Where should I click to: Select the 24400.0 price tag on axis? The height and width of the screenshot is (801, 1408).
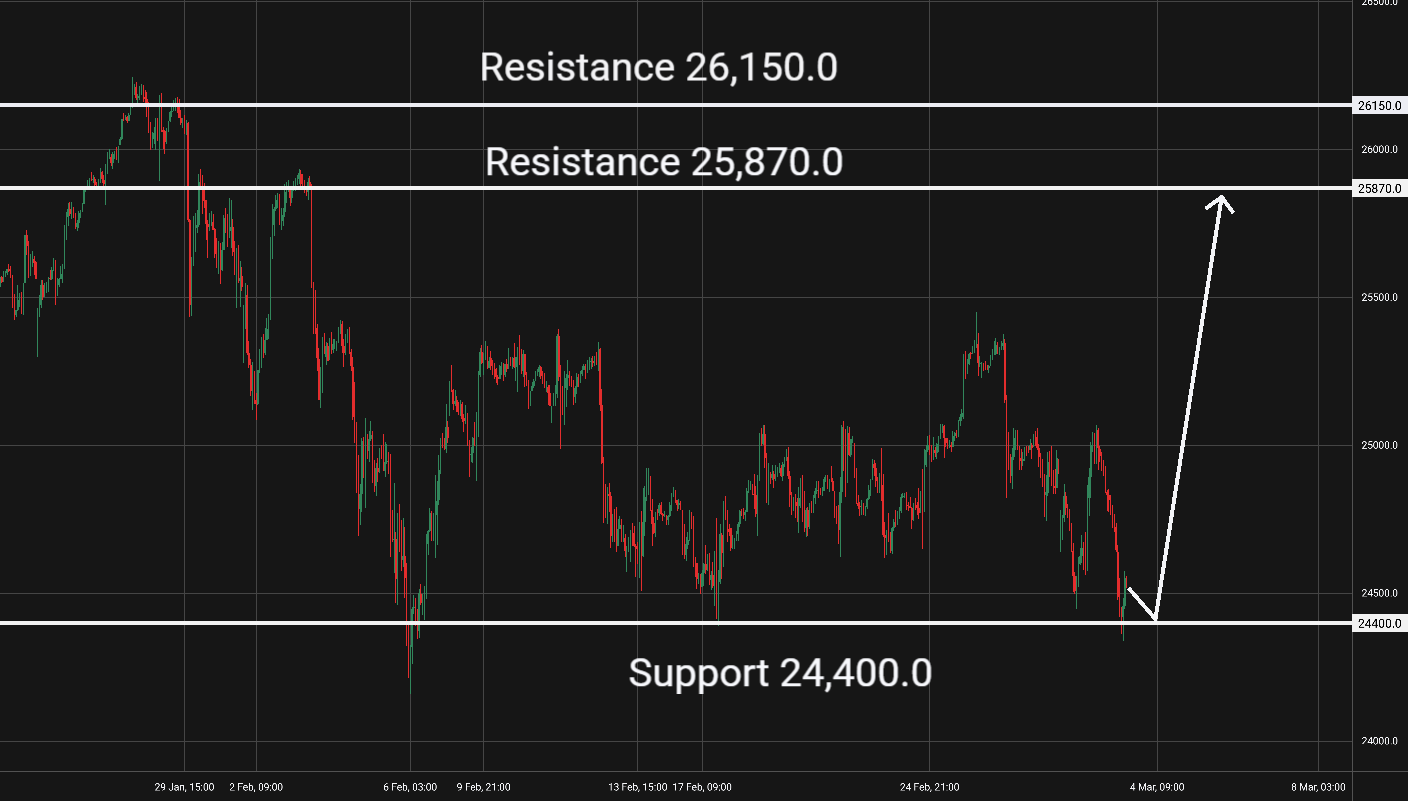[1380, 623]
